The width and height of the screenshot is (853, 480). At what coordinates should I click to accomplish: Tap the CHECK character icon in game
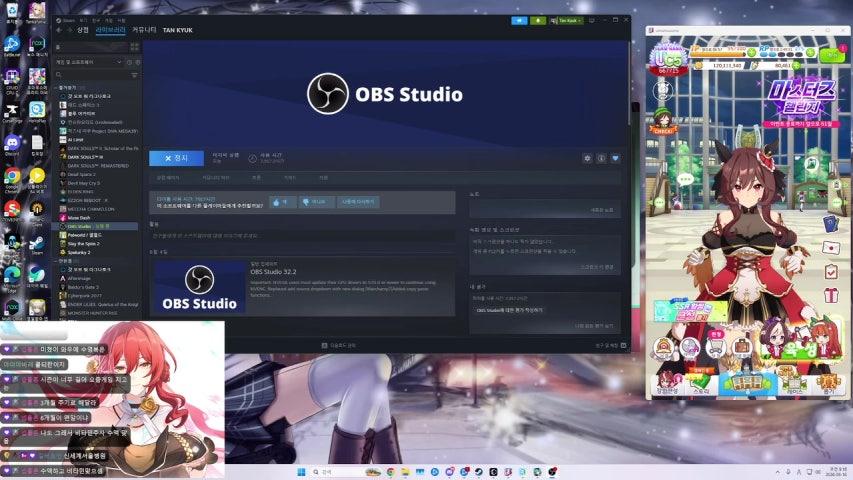coord(663,121)
